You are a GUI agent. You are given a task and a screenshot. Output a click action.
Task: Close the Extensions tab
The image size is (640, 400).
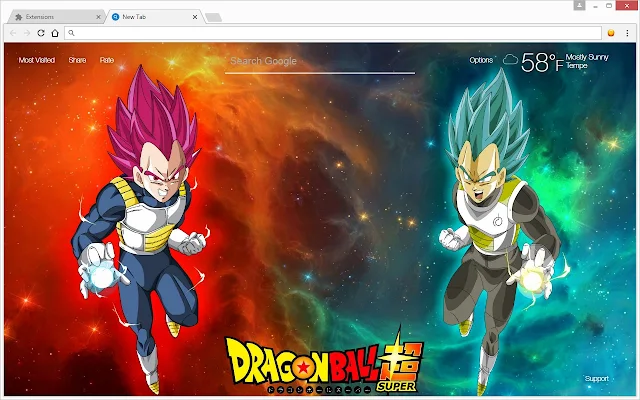(98, 17)
